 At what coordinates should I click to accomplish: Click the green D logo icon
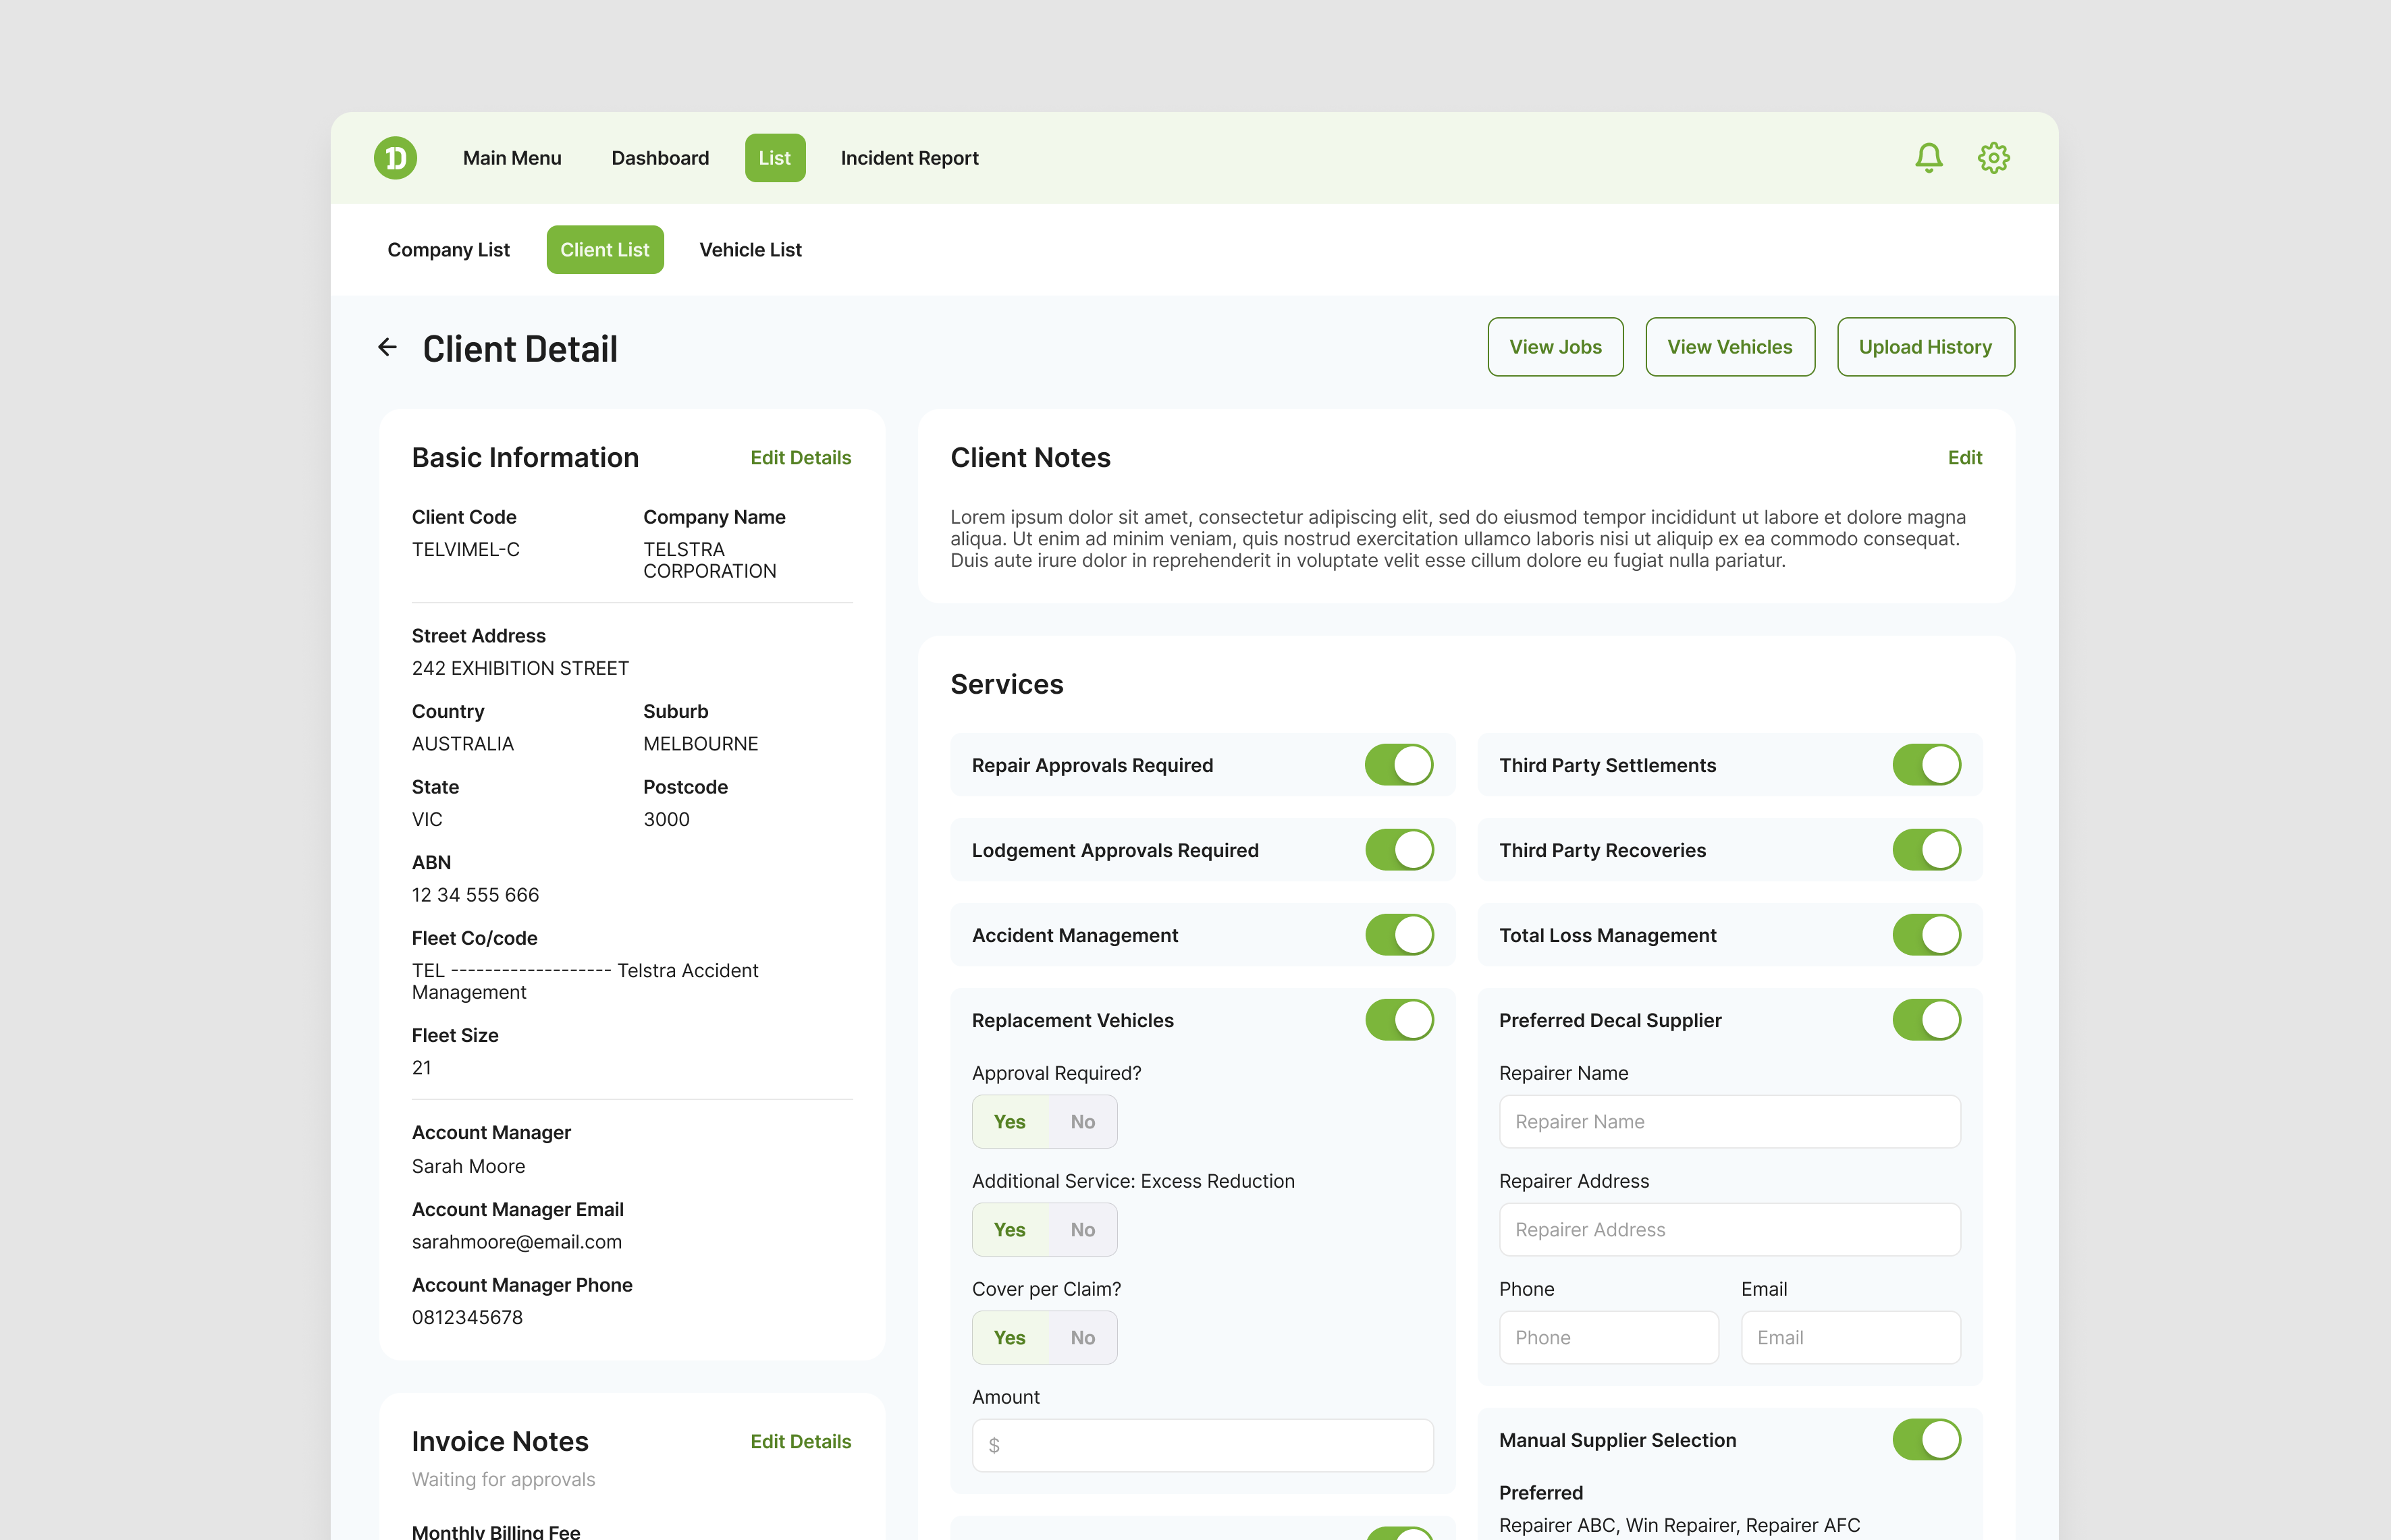[395, 158]
